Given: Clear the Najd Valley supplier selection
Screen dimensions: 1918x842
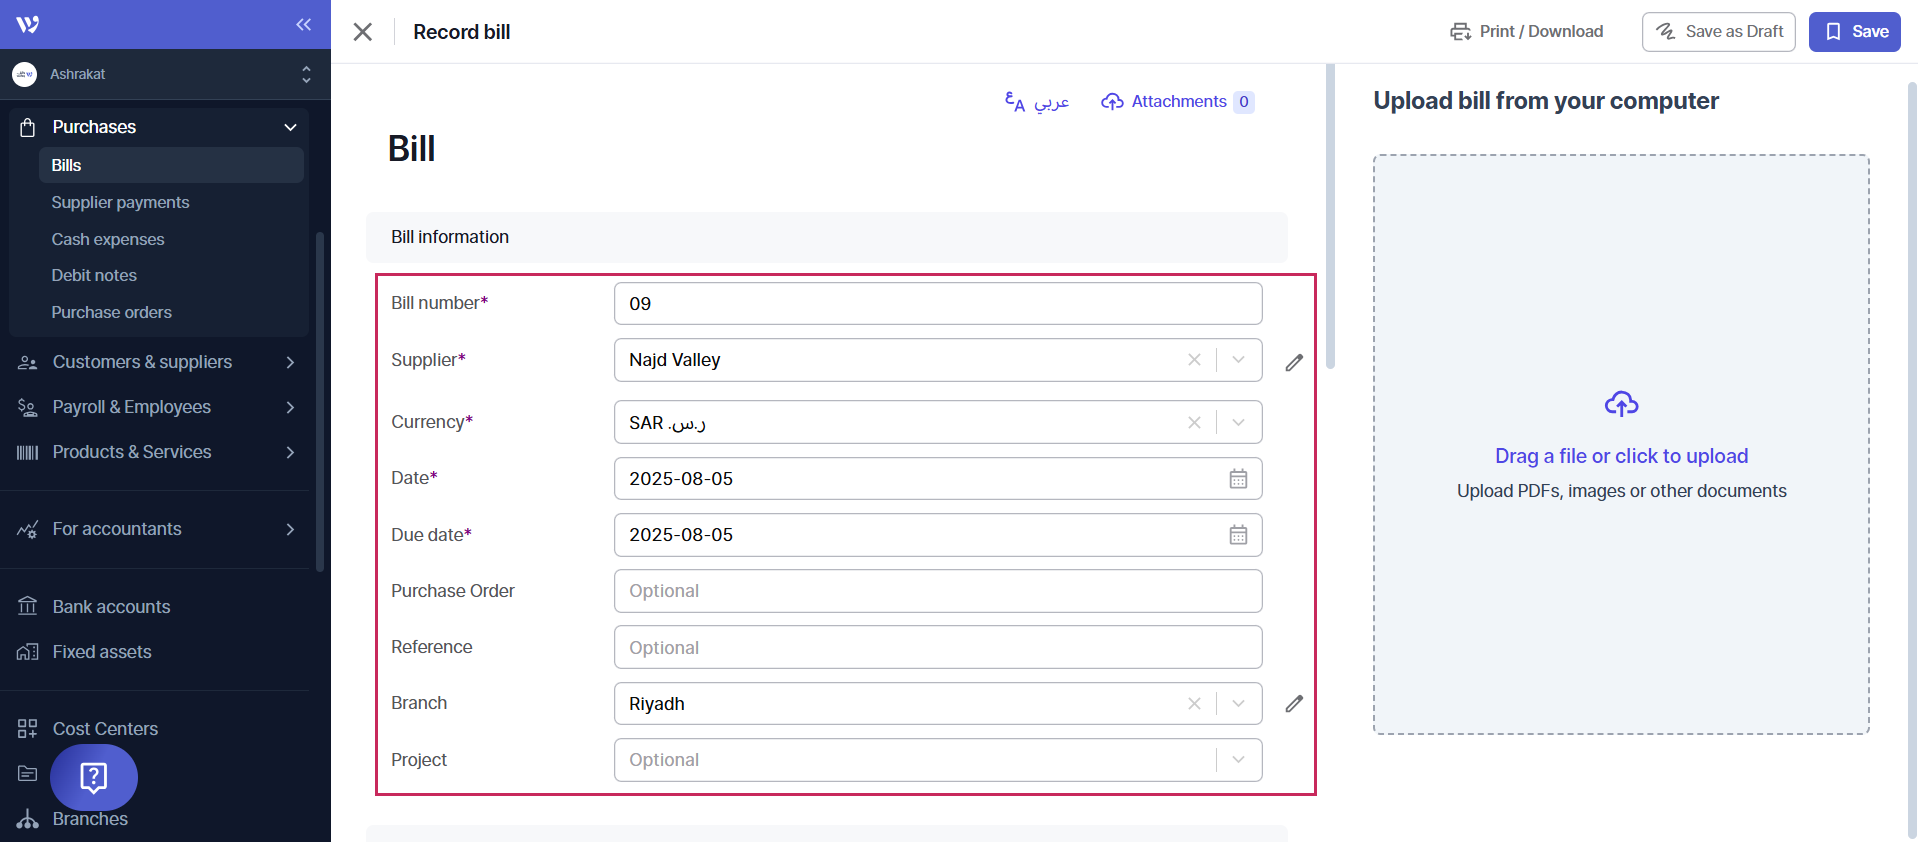Looking at the screenshot, I should [x=1194, y=360].
